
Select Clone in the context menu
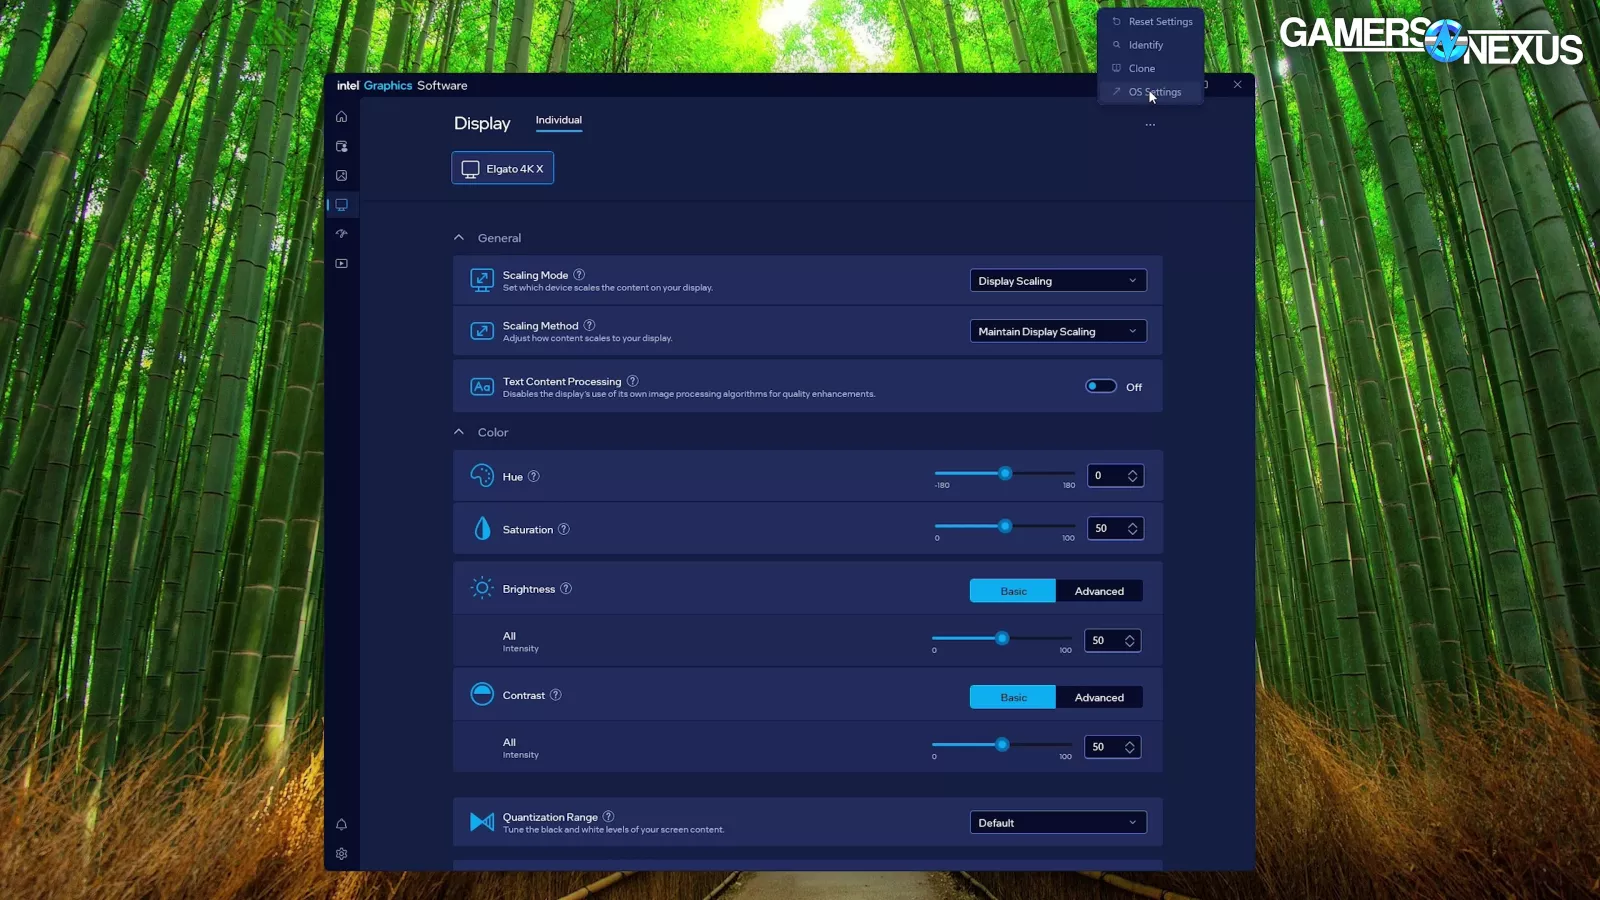[1142, 69]
